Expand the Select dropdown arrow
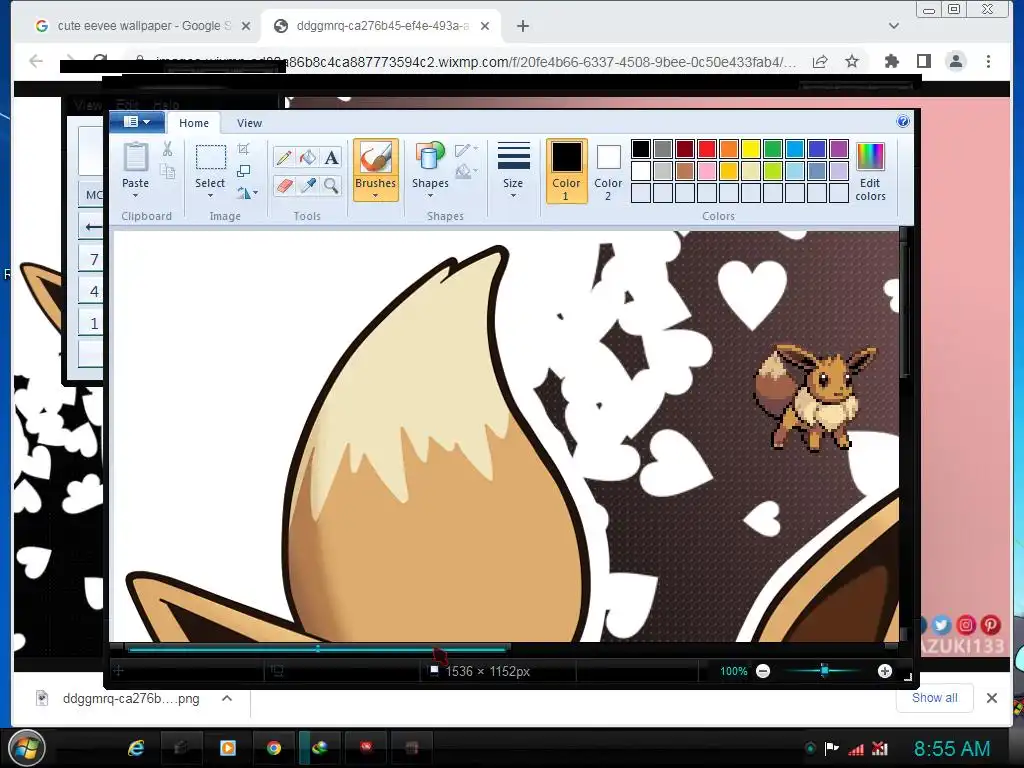1024x768 pixels. click(210, 195)
